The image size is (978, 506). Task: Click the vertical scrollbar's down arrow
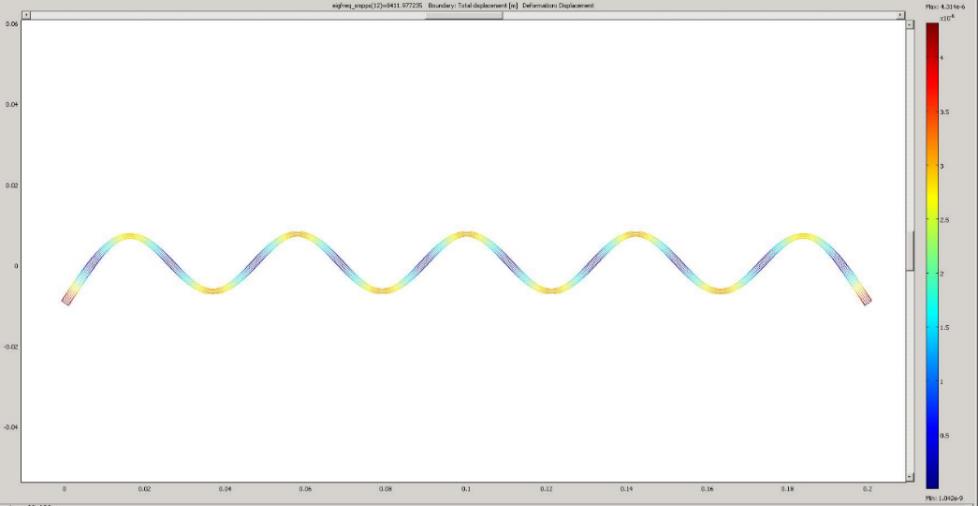[x=910, y=477]
